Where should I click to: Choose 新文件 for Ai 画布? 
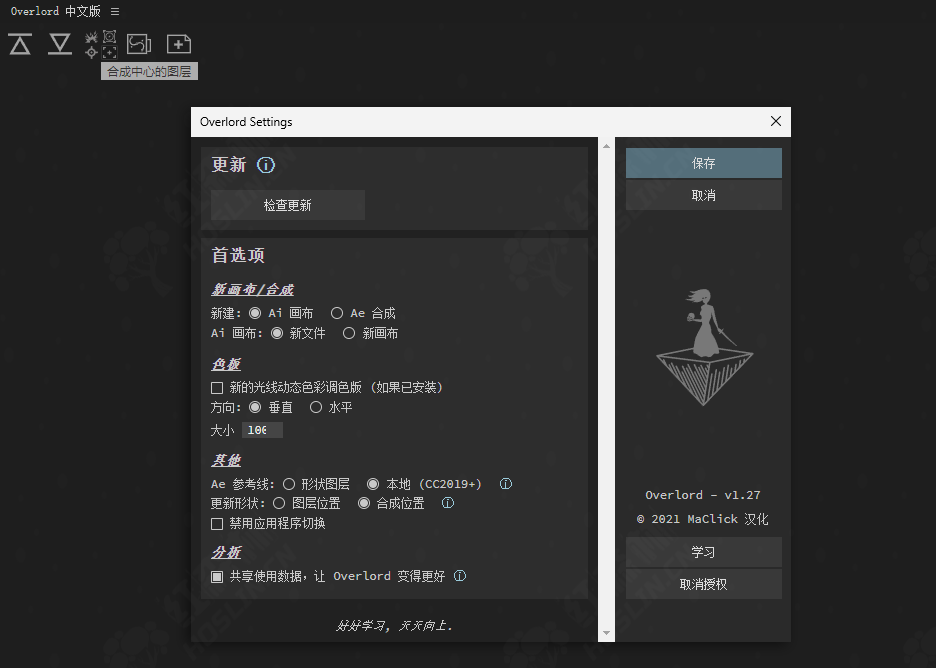click(277, 333)
